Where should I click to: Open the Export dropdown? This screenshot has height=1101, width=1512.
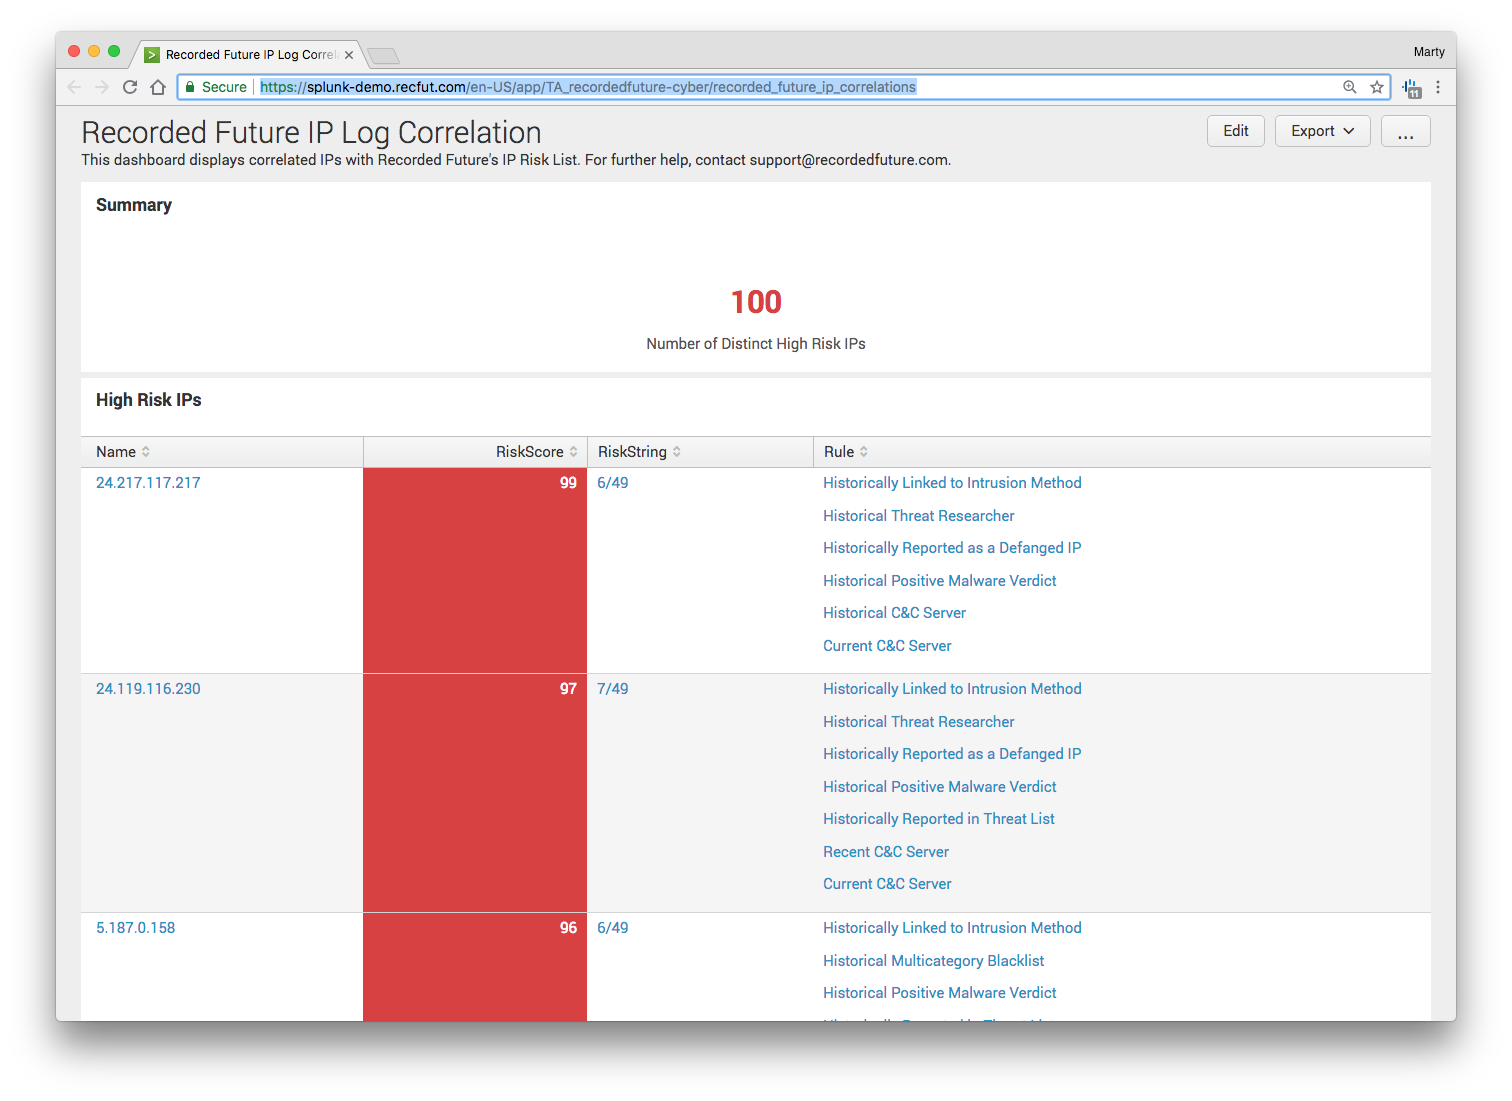point(1322,131)
